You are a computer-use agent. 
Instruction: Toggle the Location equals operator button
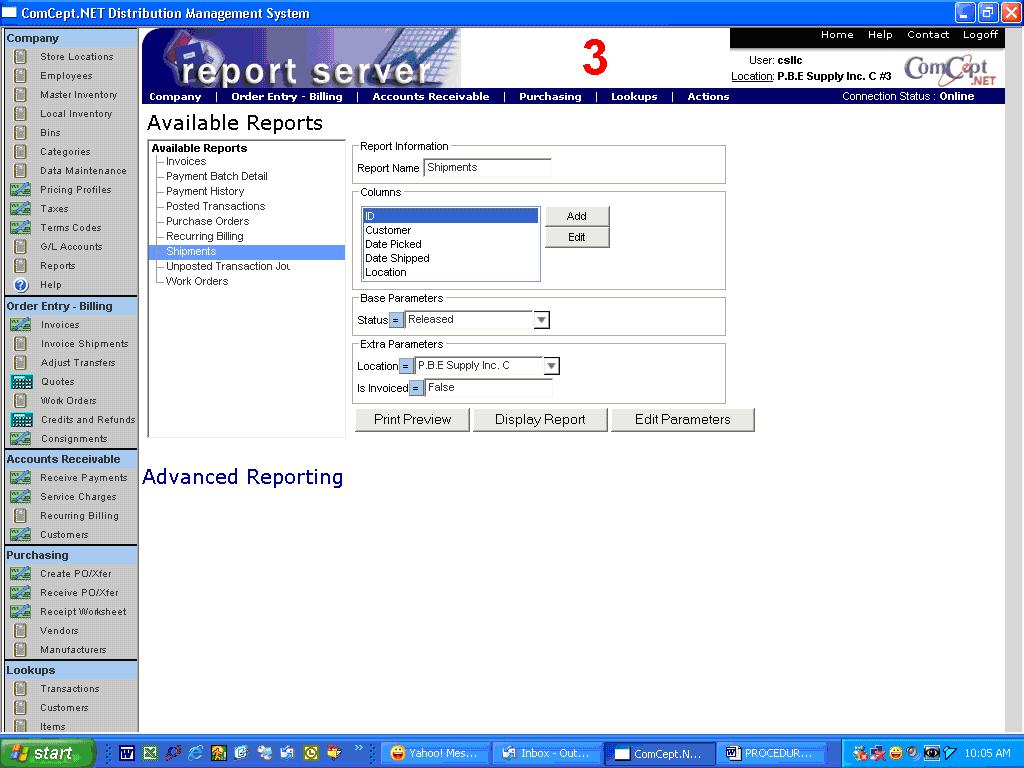point(406,366)
